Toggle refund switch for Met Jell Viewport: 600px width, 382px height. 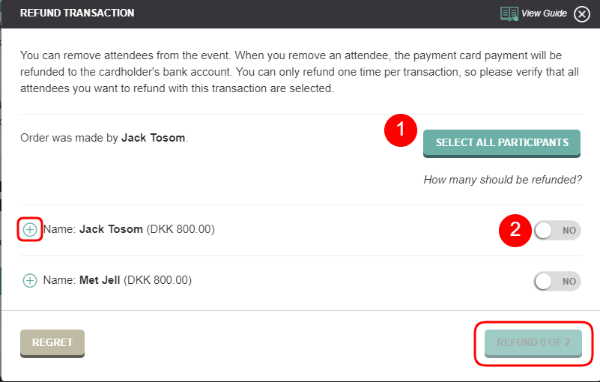(x=557, y=281)
